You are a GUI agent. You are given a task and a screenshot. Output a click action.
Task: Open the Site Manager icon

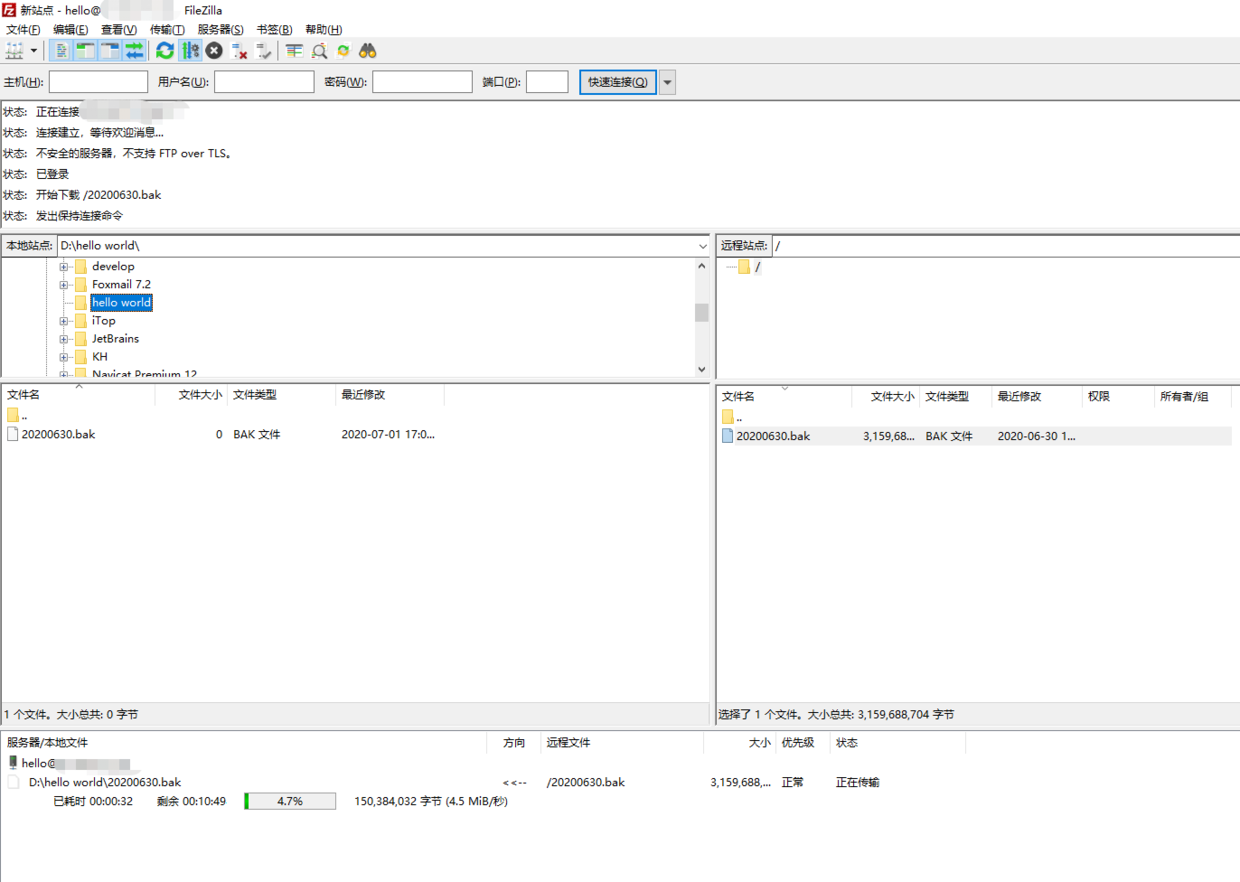15,51
